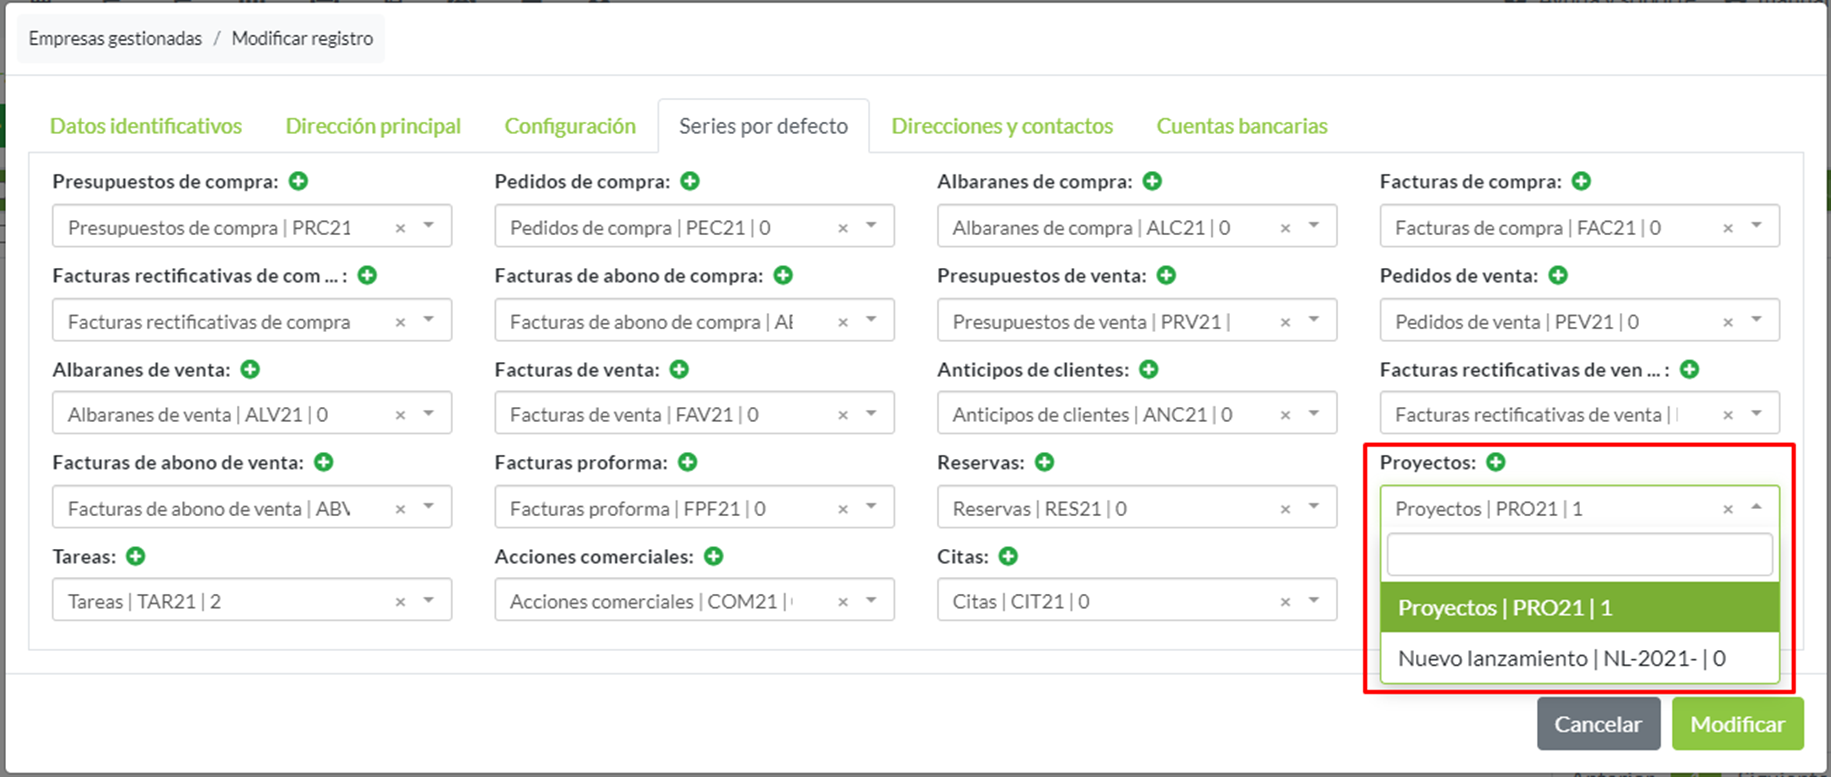Expand the Facturas proforma dropdown arrow
This screenshot has height=777, width=1831.
(871, 507)
